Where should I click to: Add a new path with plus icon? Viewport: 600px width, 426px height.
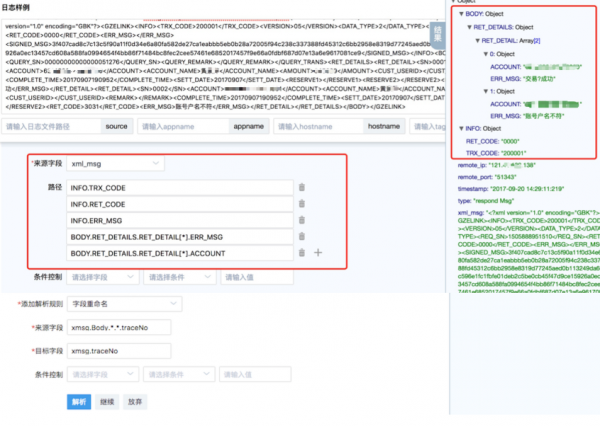[x=318, y=253]
